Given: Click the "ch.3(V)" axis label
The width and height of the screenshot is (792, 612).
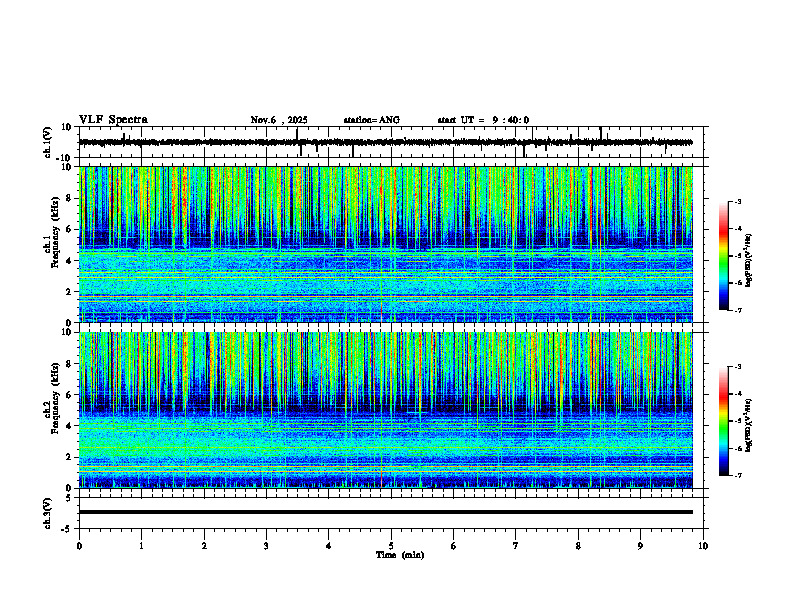Looking at the screenshot, I should [48, 513].
